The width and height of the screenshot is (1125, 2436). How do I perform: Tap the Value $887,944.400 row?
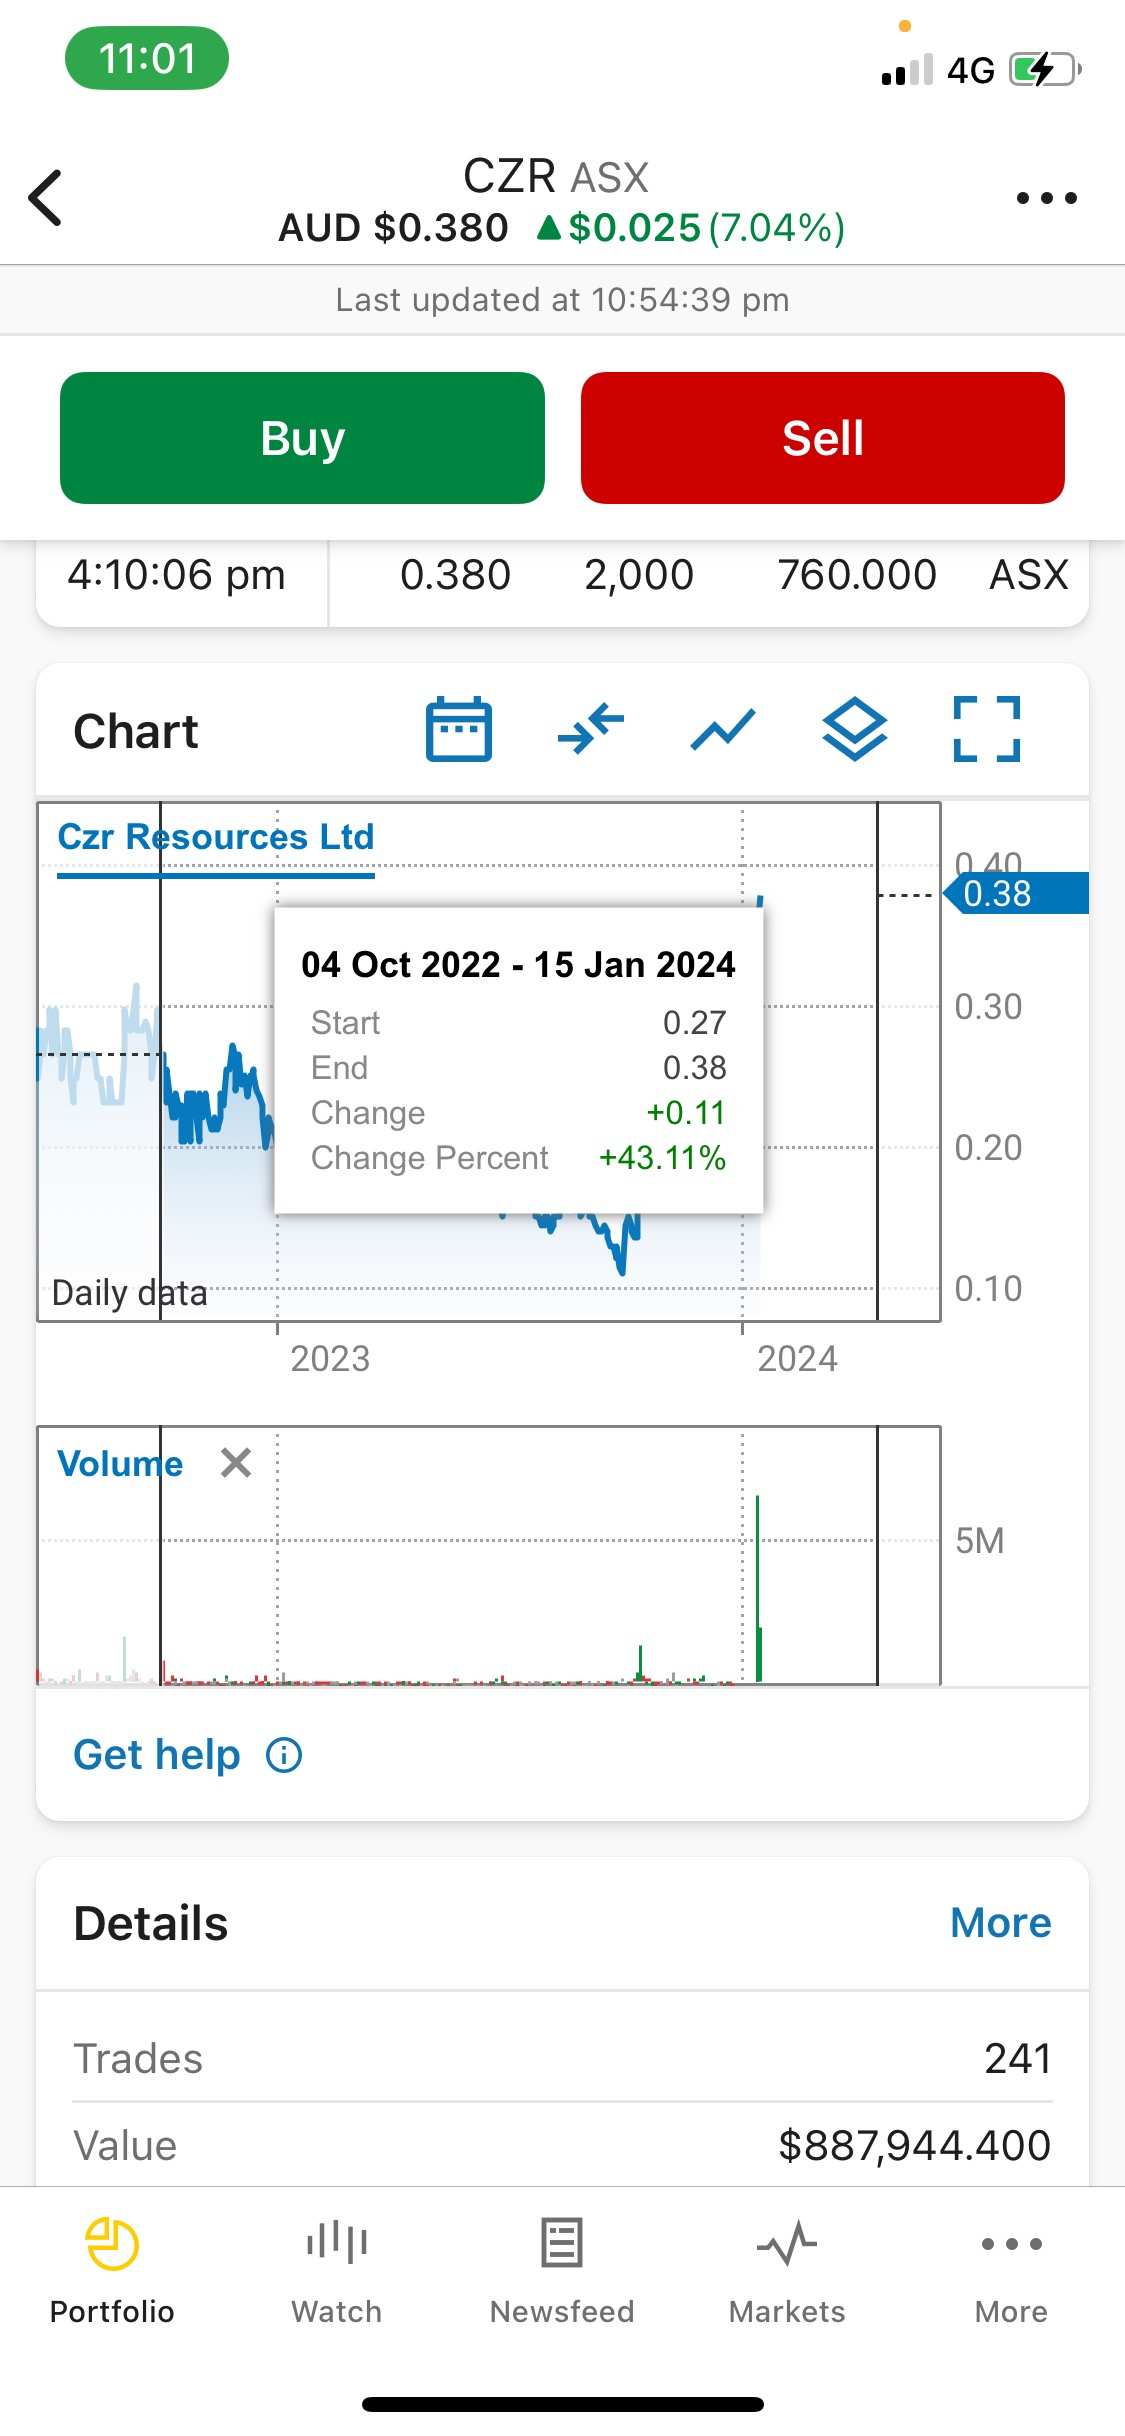[562, 2145]
